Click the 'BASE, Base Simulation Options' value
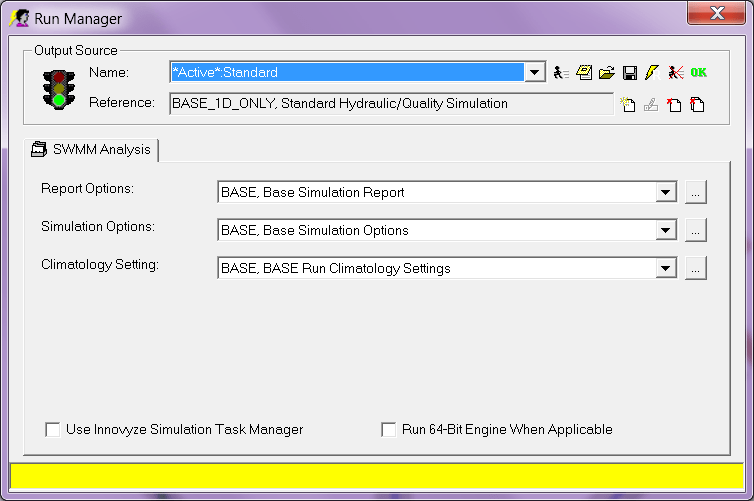Screen dimensions: 754x501 [314, 230]
